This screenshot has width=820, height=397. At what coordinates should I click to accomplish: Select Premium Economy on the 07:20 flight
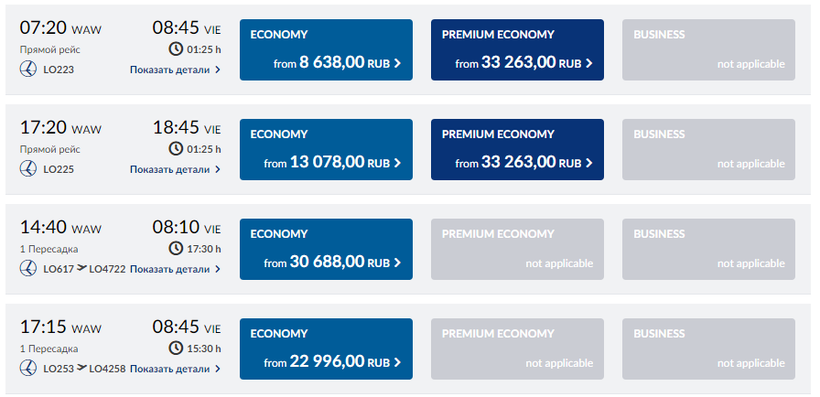(517, 50)
